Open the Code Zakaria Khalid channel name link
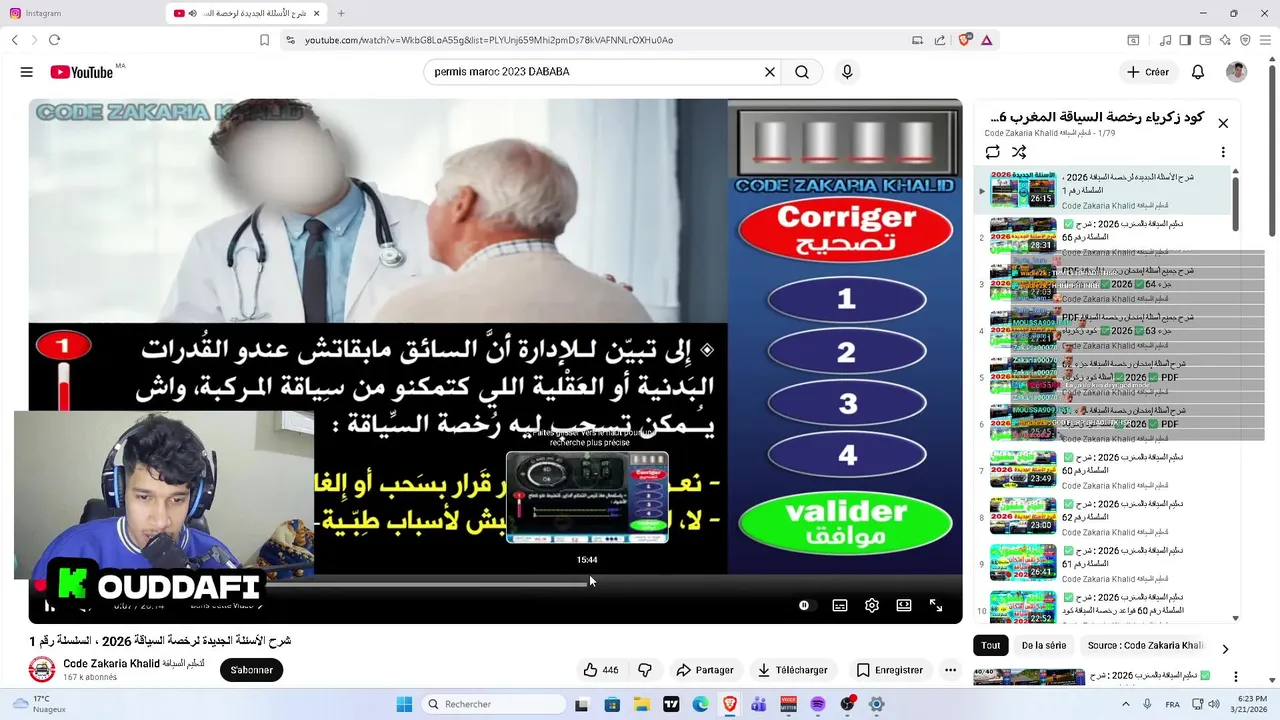The height and width of the screenshot is (720, 1280). pos(111,663)
